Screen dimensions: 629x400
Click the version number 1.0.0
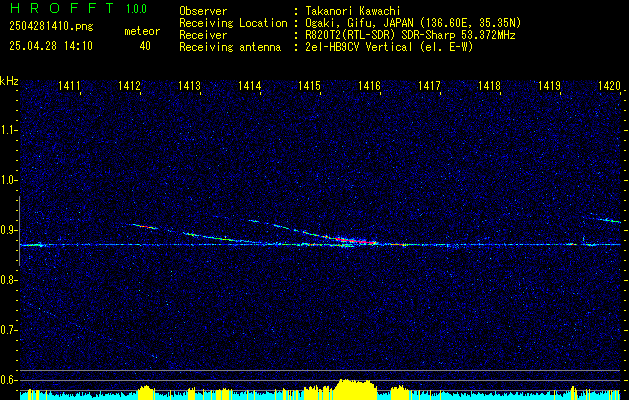(136, 9)
